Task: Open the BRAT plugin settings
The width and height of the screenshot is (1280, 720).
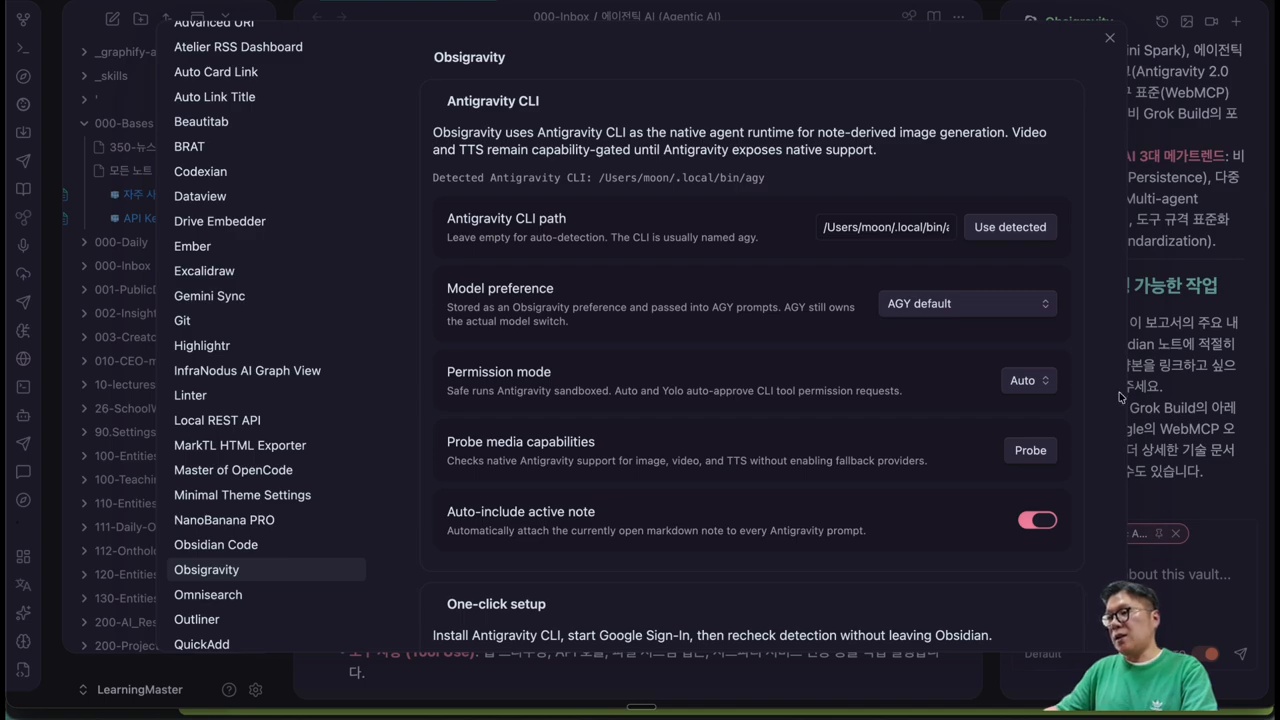Action: click(x=266, y=146)
